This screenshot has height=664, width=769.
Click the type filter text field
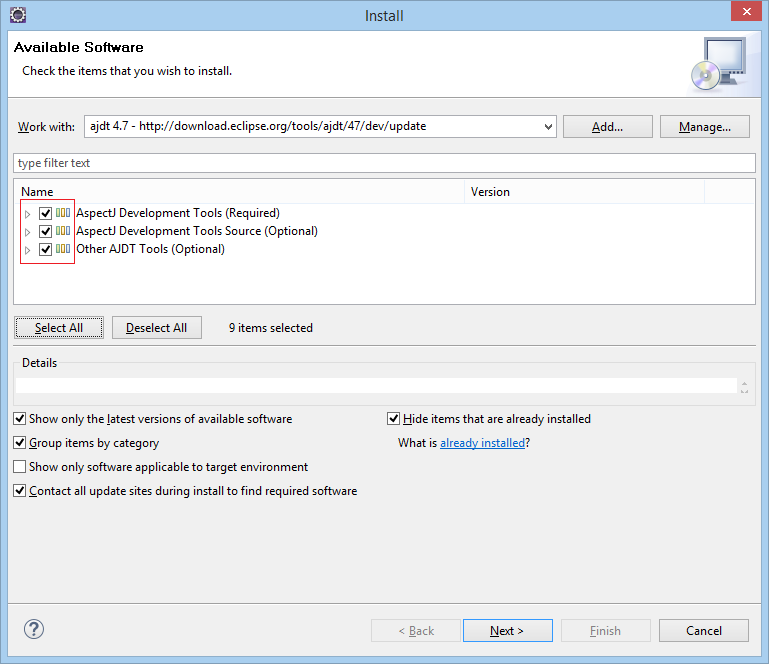tap(384, 163)
